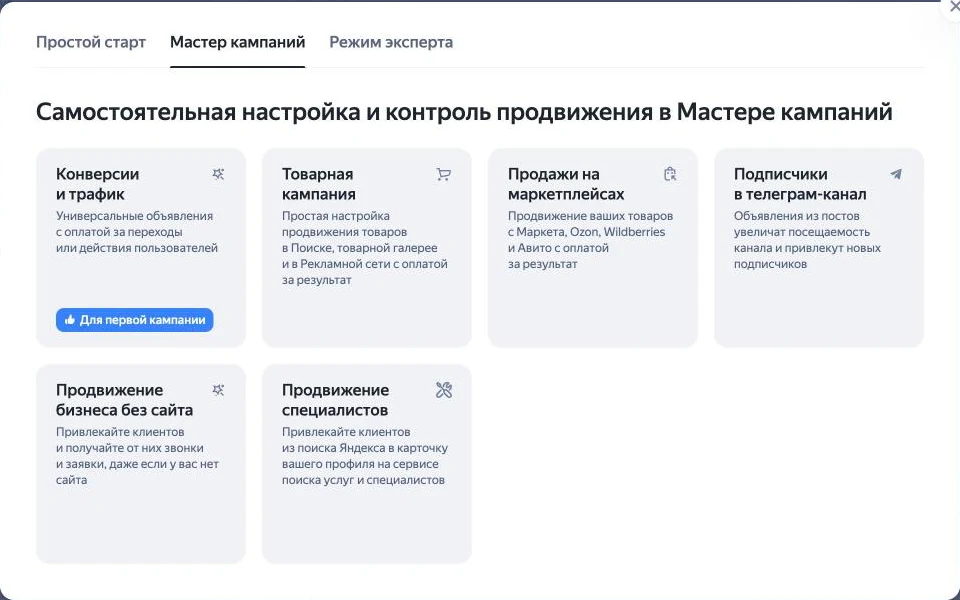Select the Мастер кампаний tab

(238, 42)
